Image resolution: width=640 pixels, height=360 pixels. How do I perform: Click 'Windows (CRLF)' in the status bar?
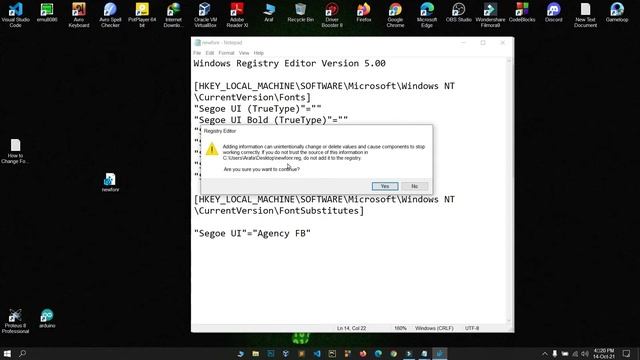point(434,328)
